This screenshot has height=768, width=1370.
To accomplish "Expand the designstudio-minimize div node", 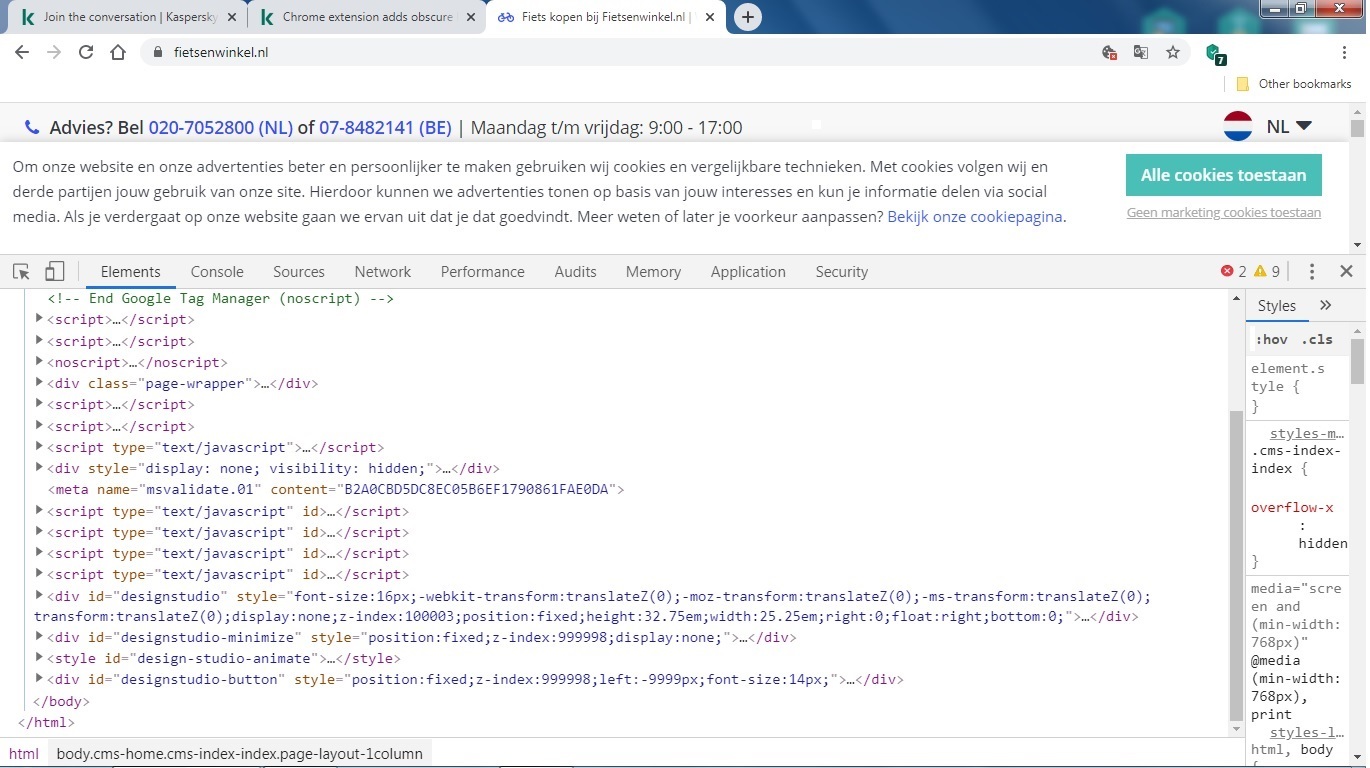I will [x=39, y=637].
